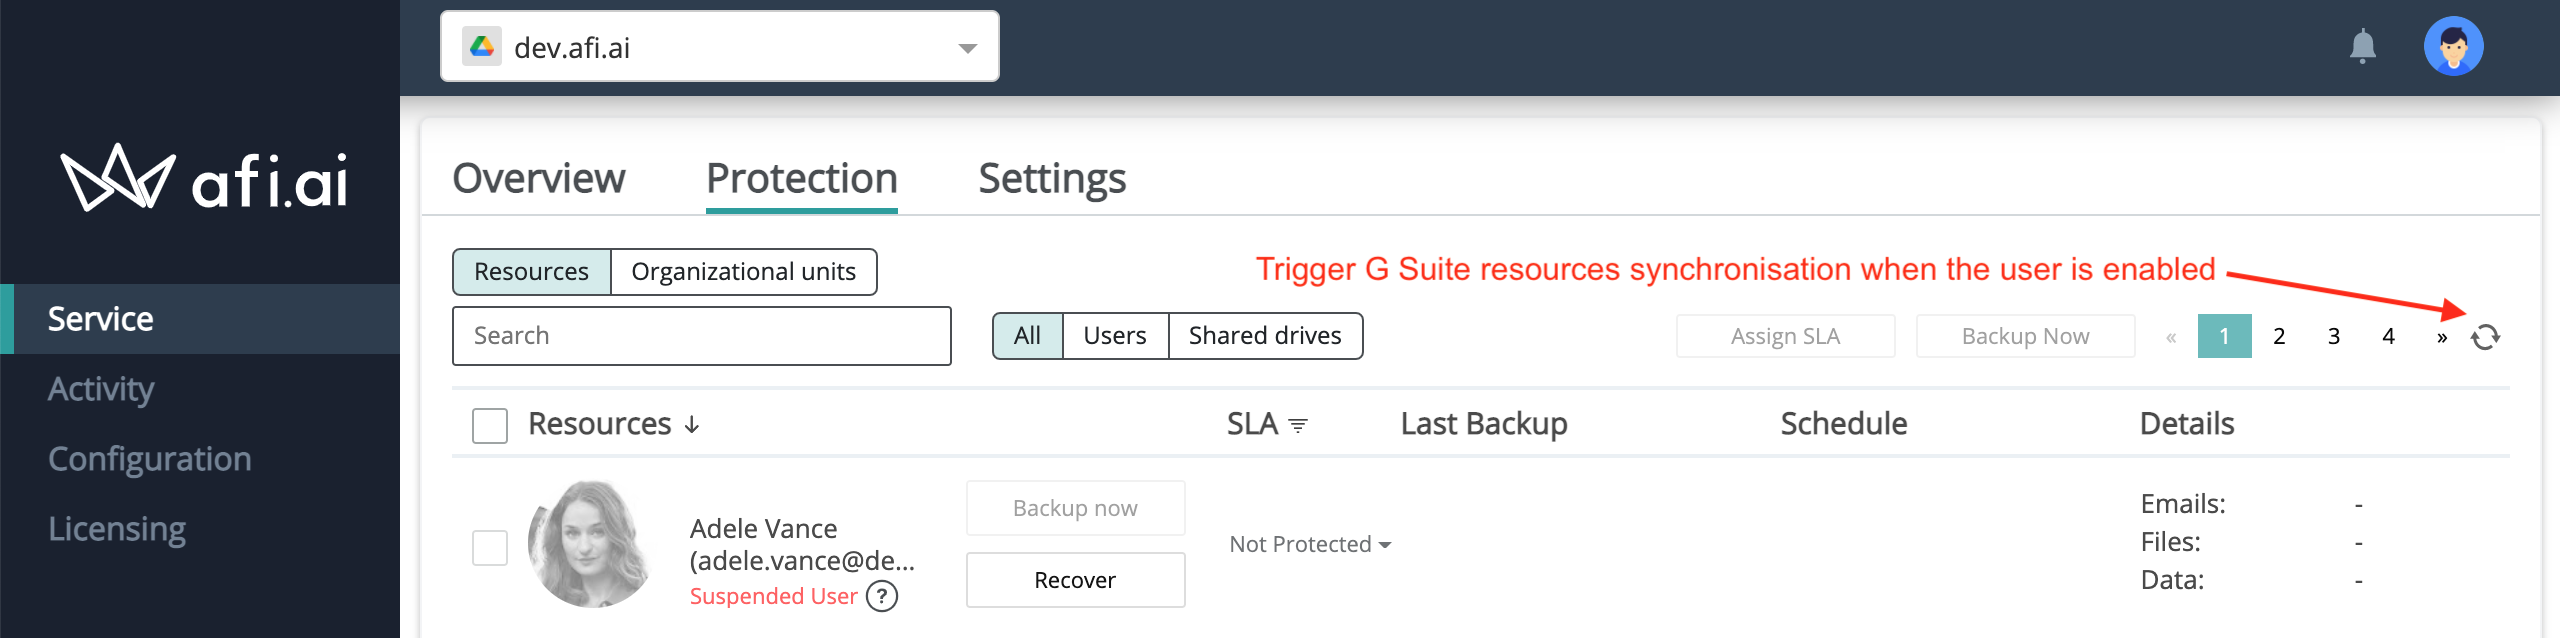Switch to the Overview tab
The height and width of the screenshot is (638, 2560).
coord(539,178)
